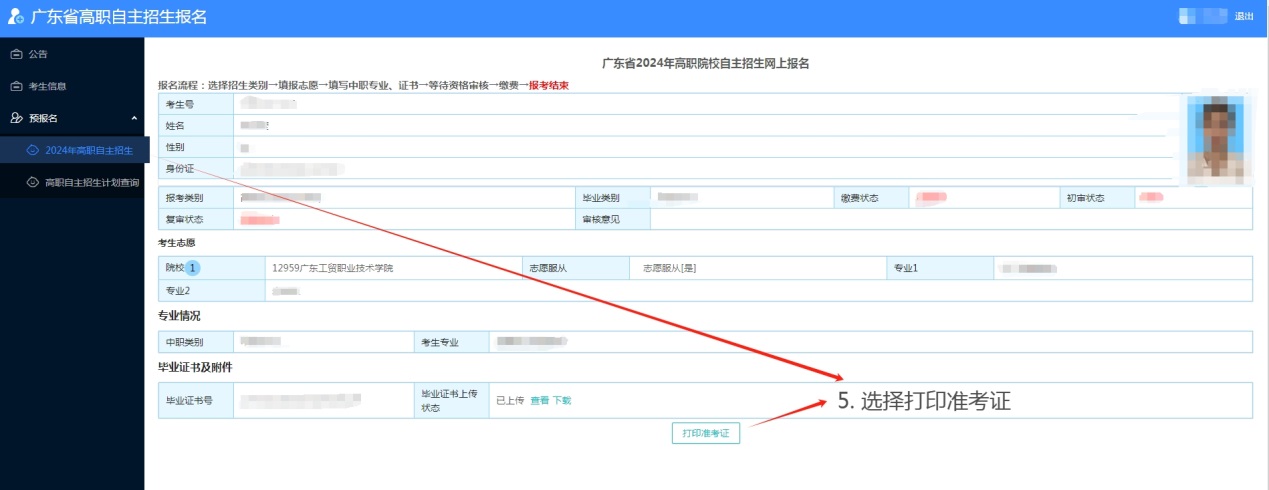The height and width of the screenshot is (490, 1269).
Task: Click the 12959广东工贸职业技术学院 school cell
Action: click(333, 268)
